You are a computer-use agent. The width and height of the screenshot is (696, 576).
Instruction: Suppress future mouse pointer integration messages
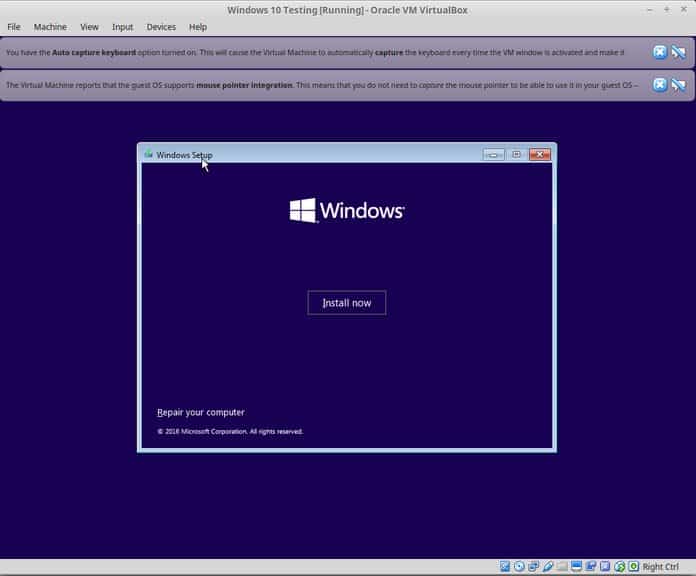678,85
